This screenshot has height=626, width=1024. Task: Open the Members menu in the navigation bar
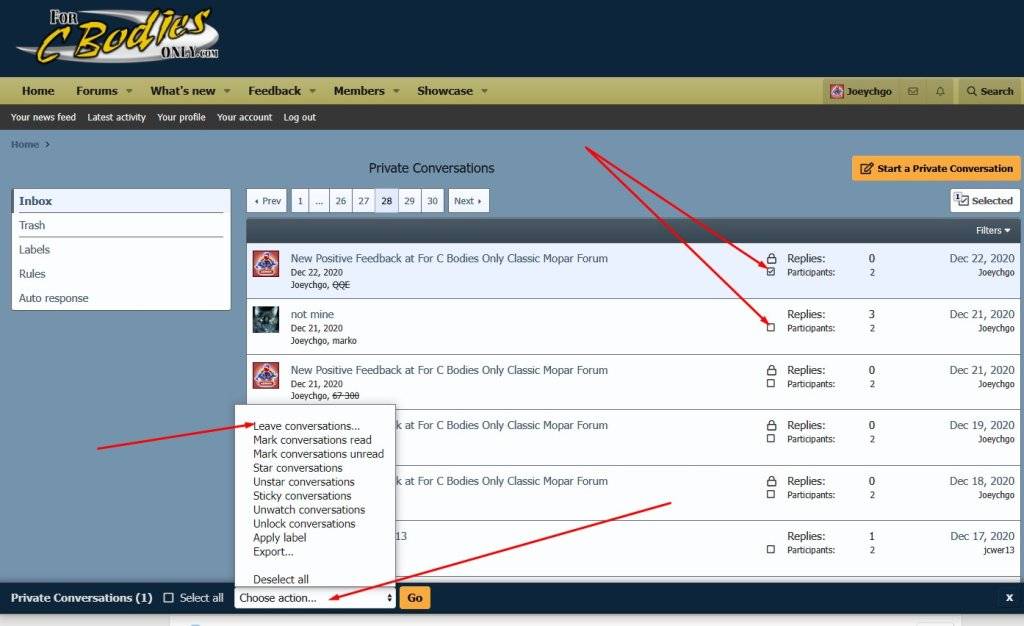coord(360,91)
